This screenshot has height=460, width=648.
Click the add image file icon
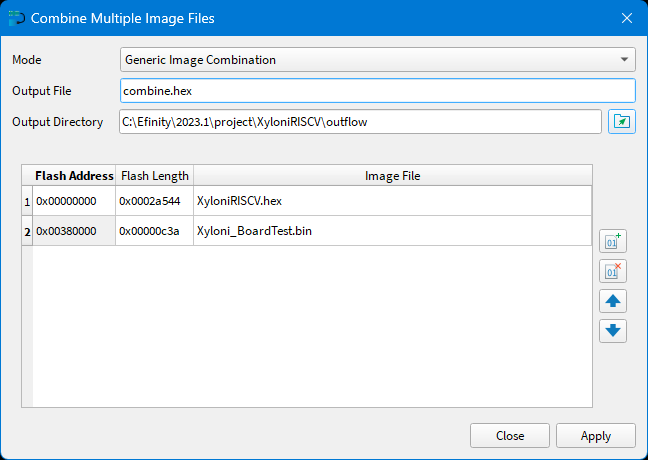coord(613,241)
